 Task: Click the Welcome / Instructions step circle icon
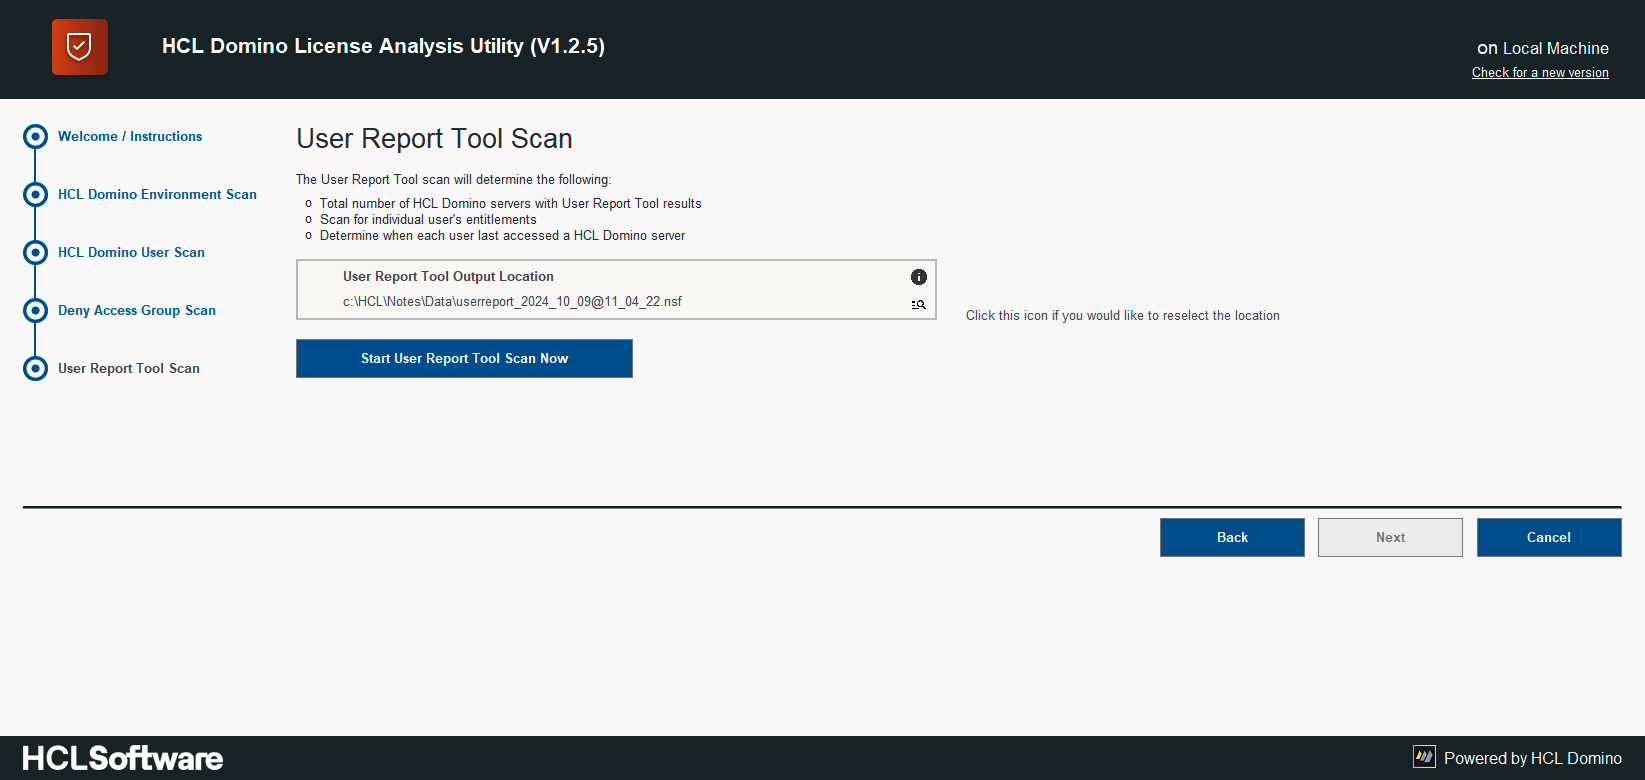[35, 136]
